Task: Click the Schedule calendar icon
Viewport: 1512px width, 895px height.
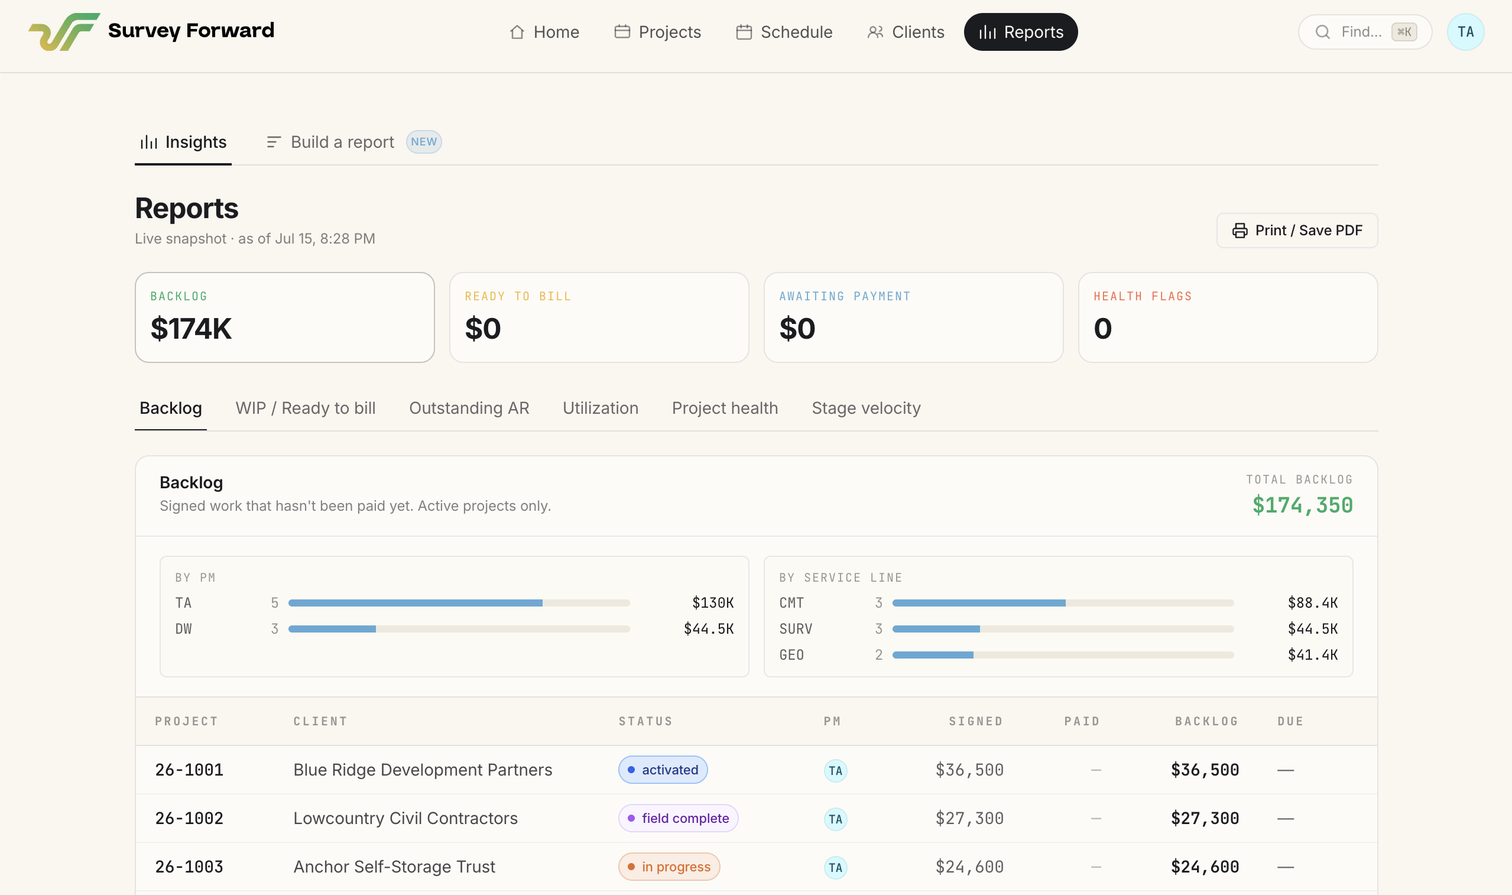Action: [x=744, y=32]
